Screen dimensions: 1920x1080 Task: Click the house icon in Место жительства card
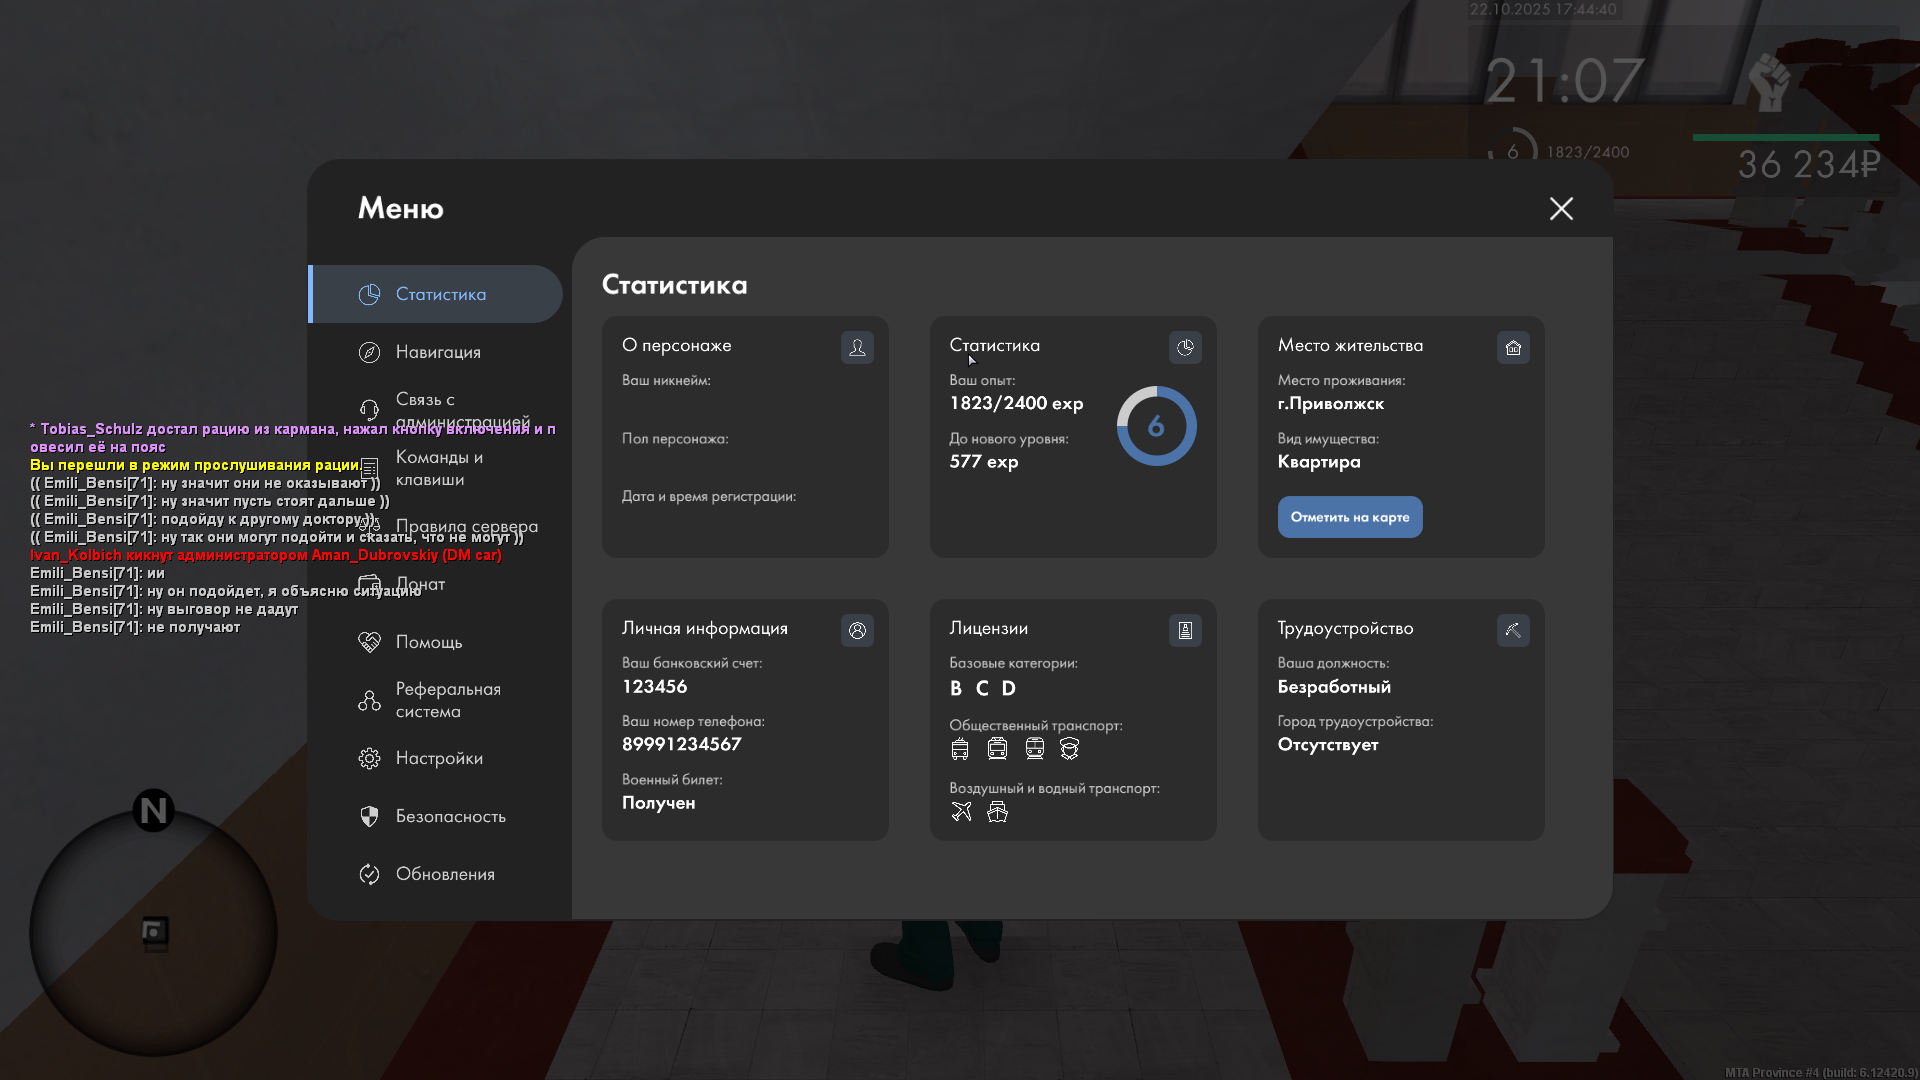click(x=1513, y=348)
